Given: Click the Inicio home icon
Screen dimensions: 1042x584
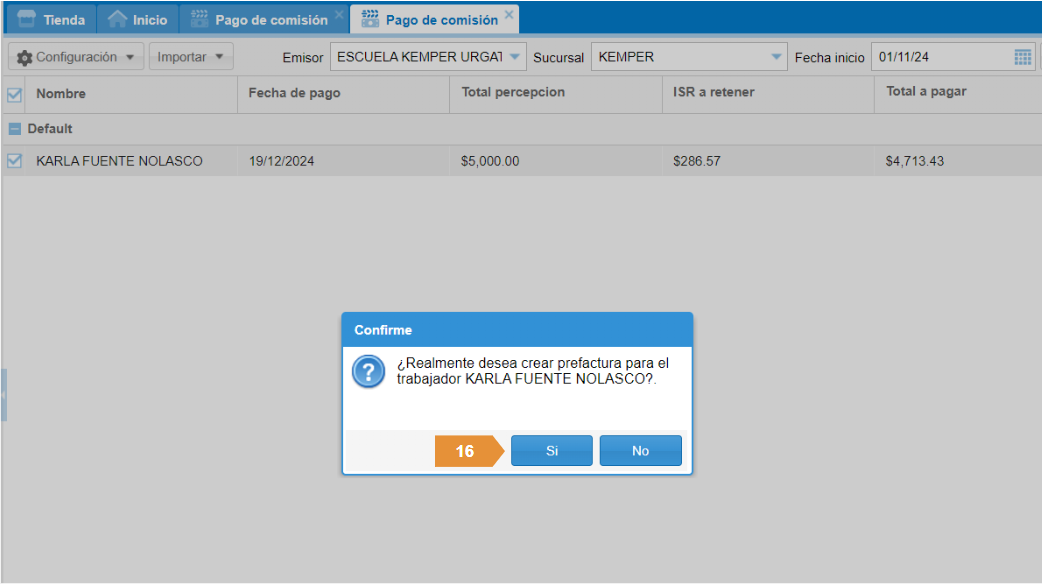Looking at the screenshot, I should 117,19.
